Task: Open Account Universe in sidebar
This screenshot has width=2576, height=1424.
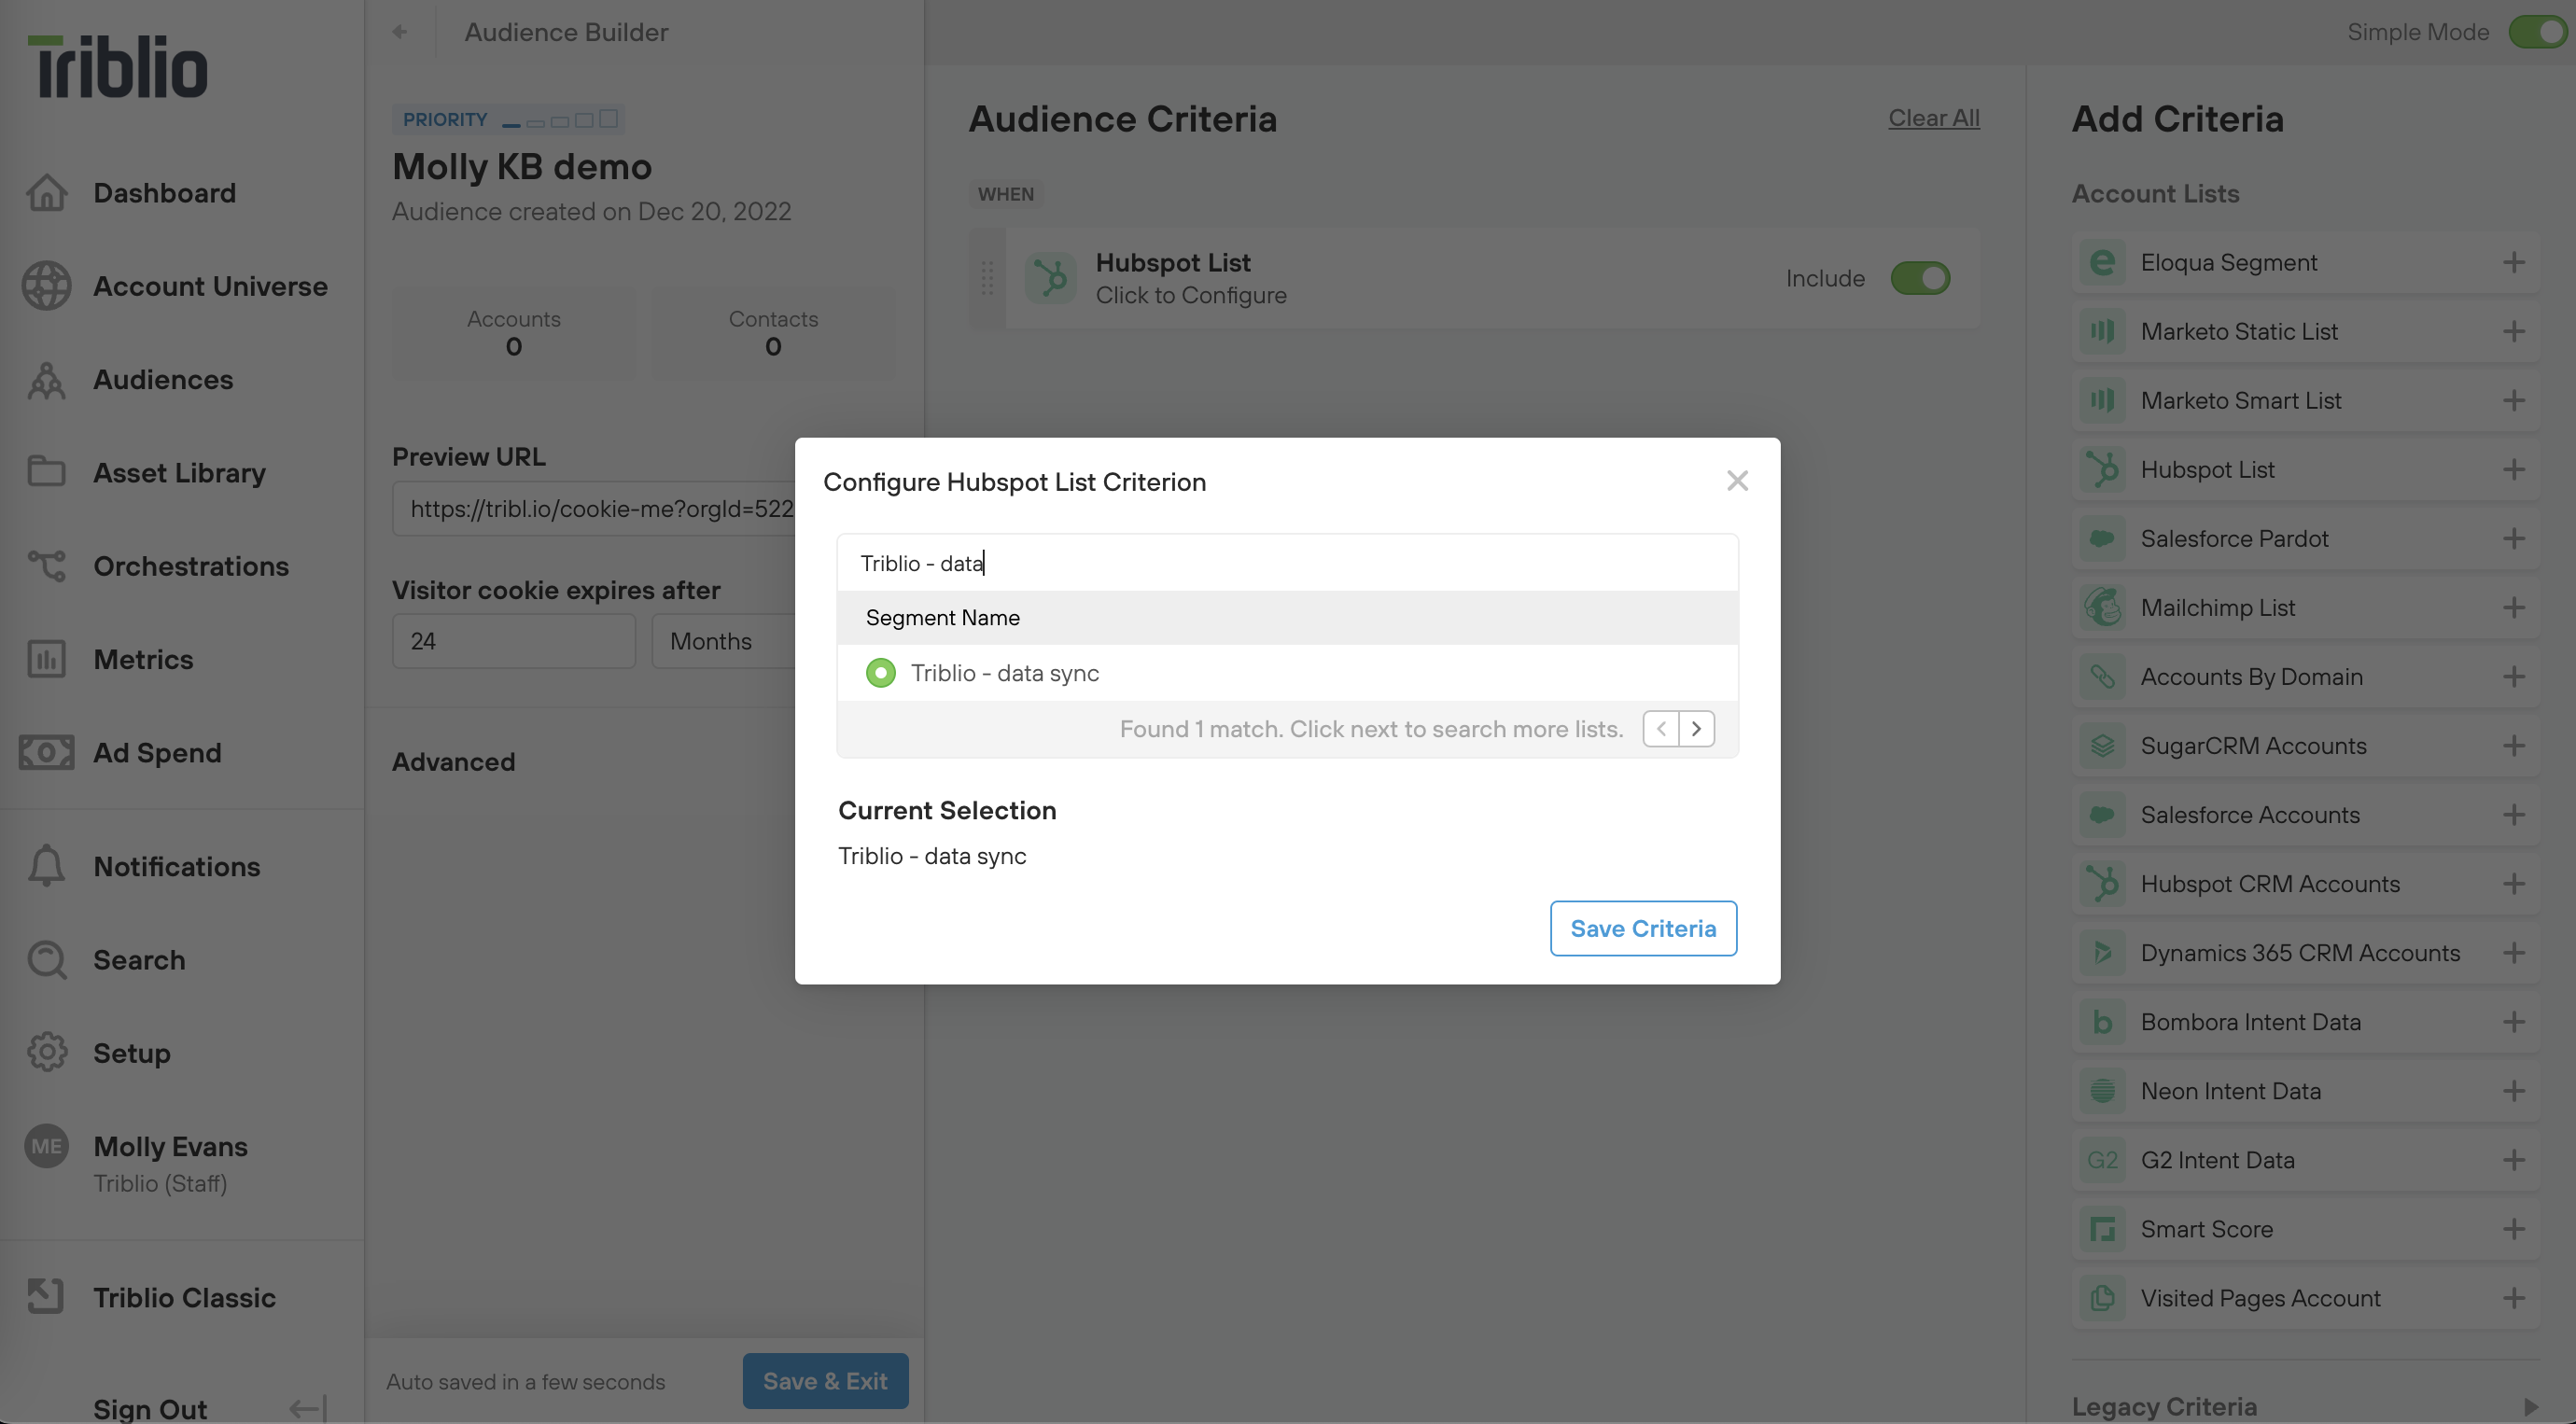Action: pyautogui.click(x=210, y=287)
